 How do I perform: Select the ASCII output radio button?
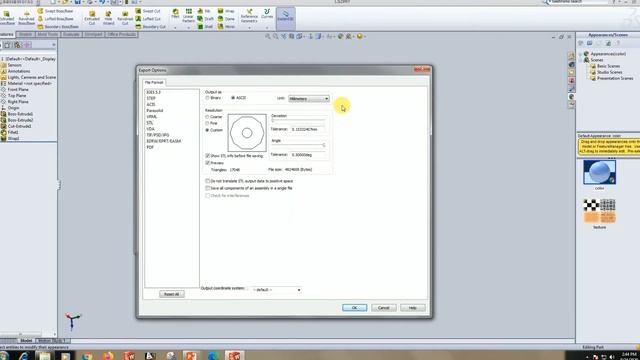233,98
